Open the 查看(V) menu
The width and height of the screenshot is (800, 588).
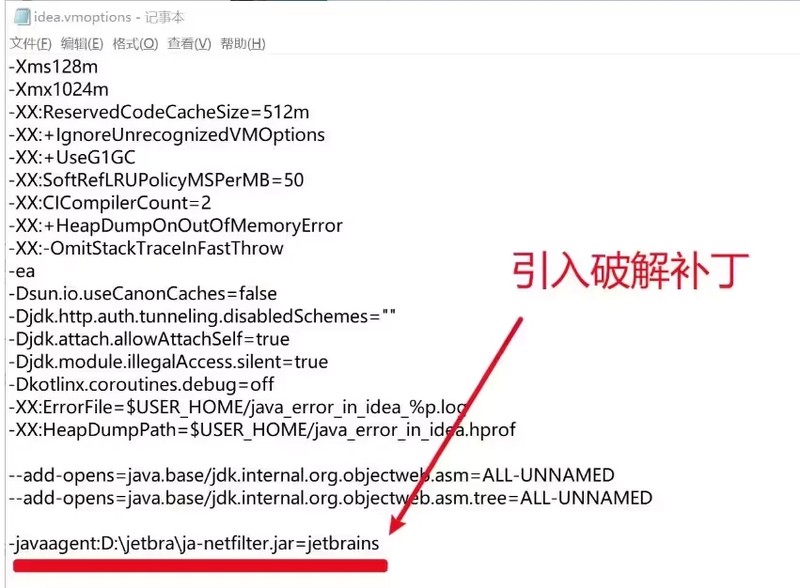189,44
